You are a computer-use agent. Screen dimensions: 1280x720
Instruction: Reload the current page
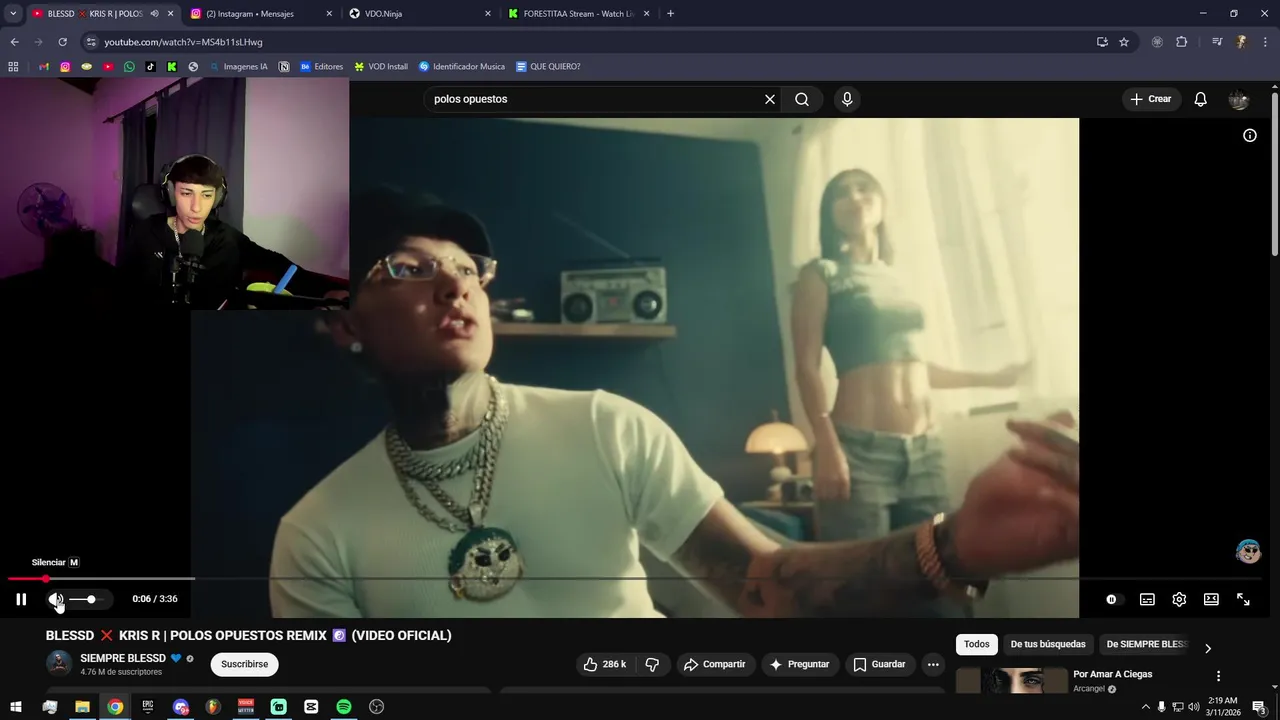tap(62, 42)
